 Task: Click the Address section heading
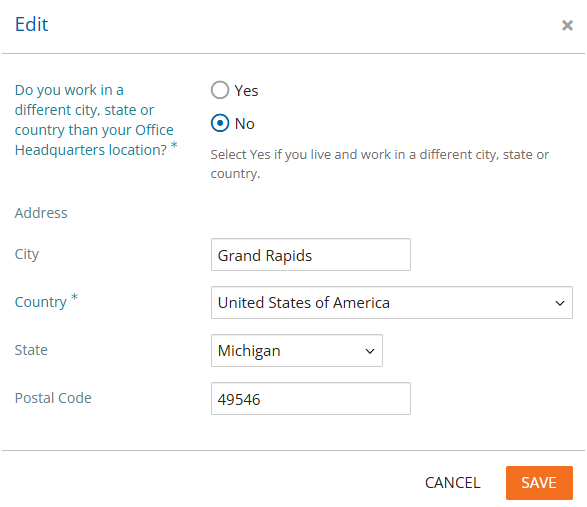click(41, 213)
